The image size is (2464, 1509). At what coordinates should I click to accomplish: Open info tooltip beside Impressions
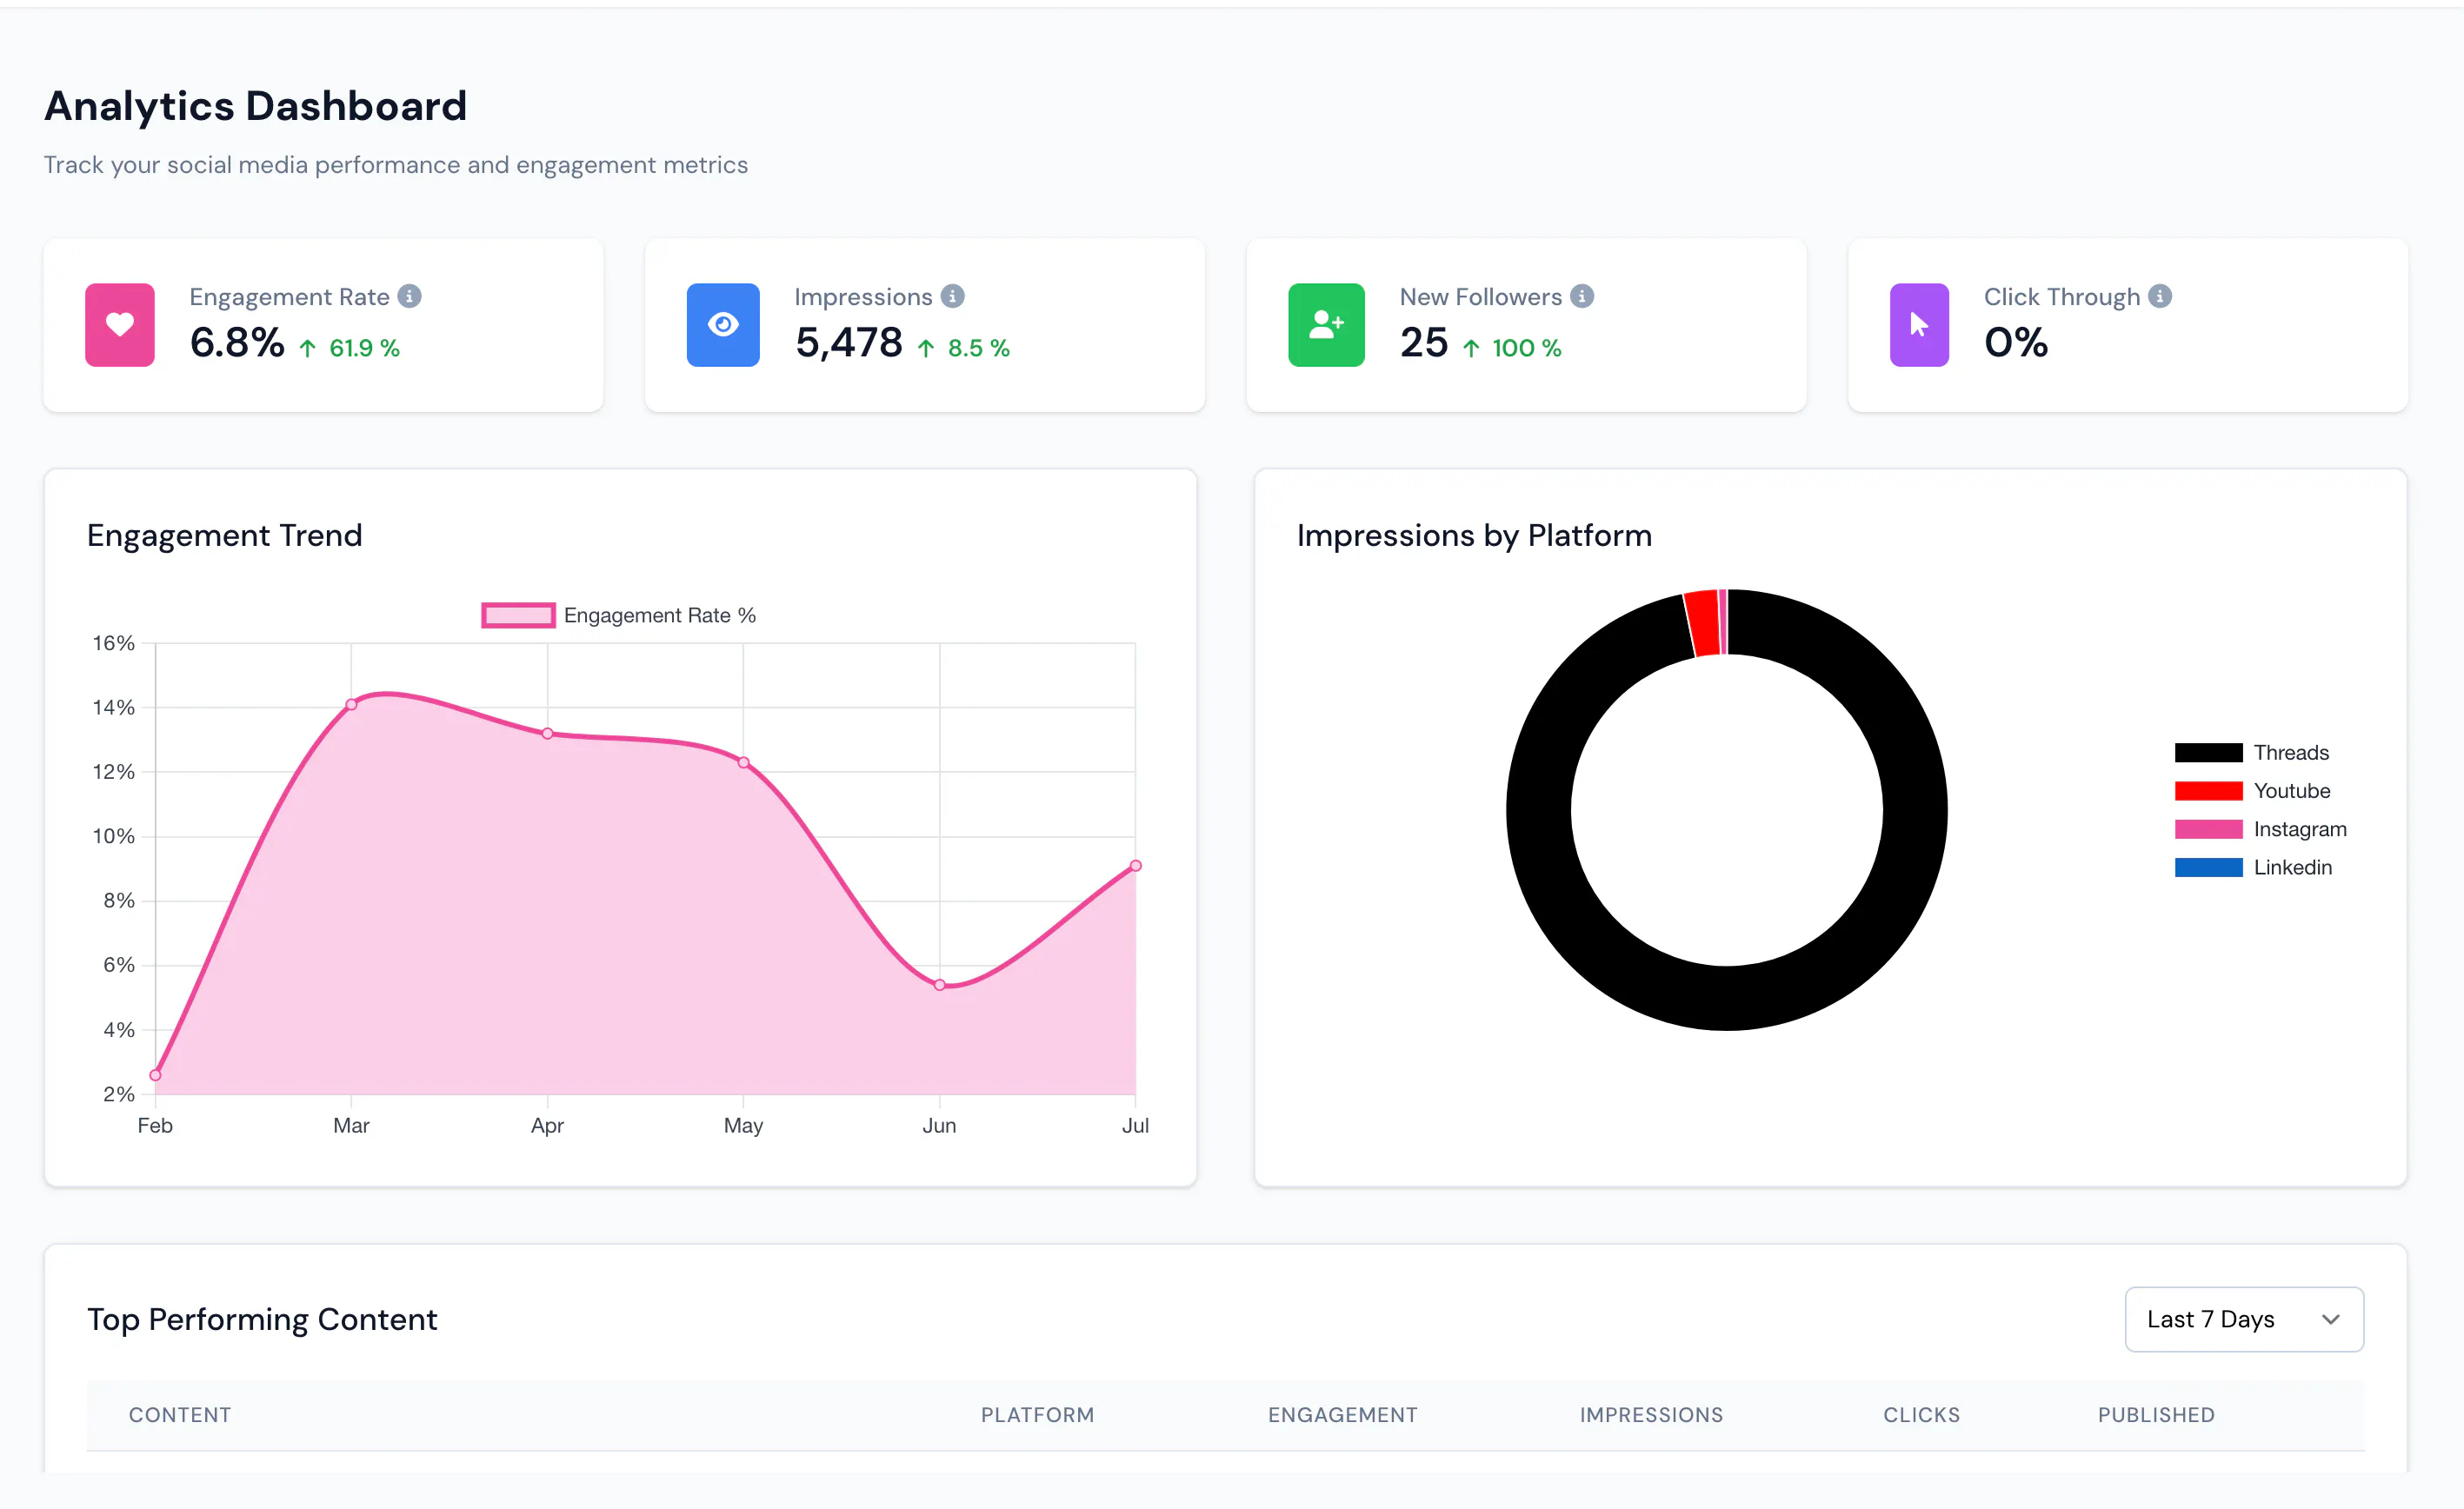pyautogui.click(x=953, y=296)
